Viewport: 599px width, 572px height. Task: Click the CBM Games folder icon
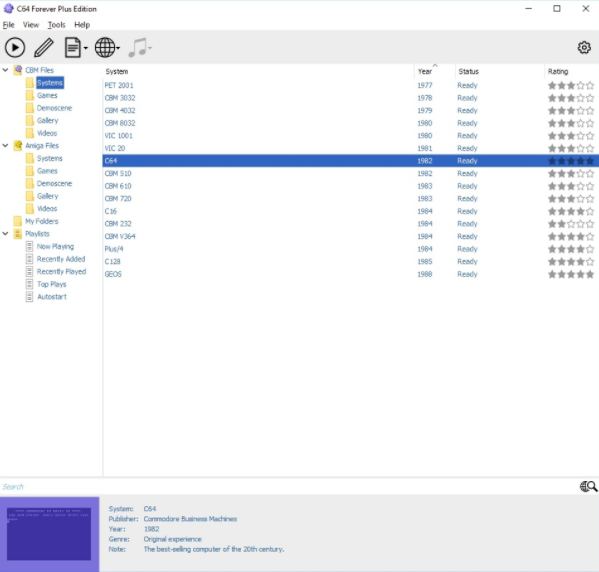coord(30,95)
